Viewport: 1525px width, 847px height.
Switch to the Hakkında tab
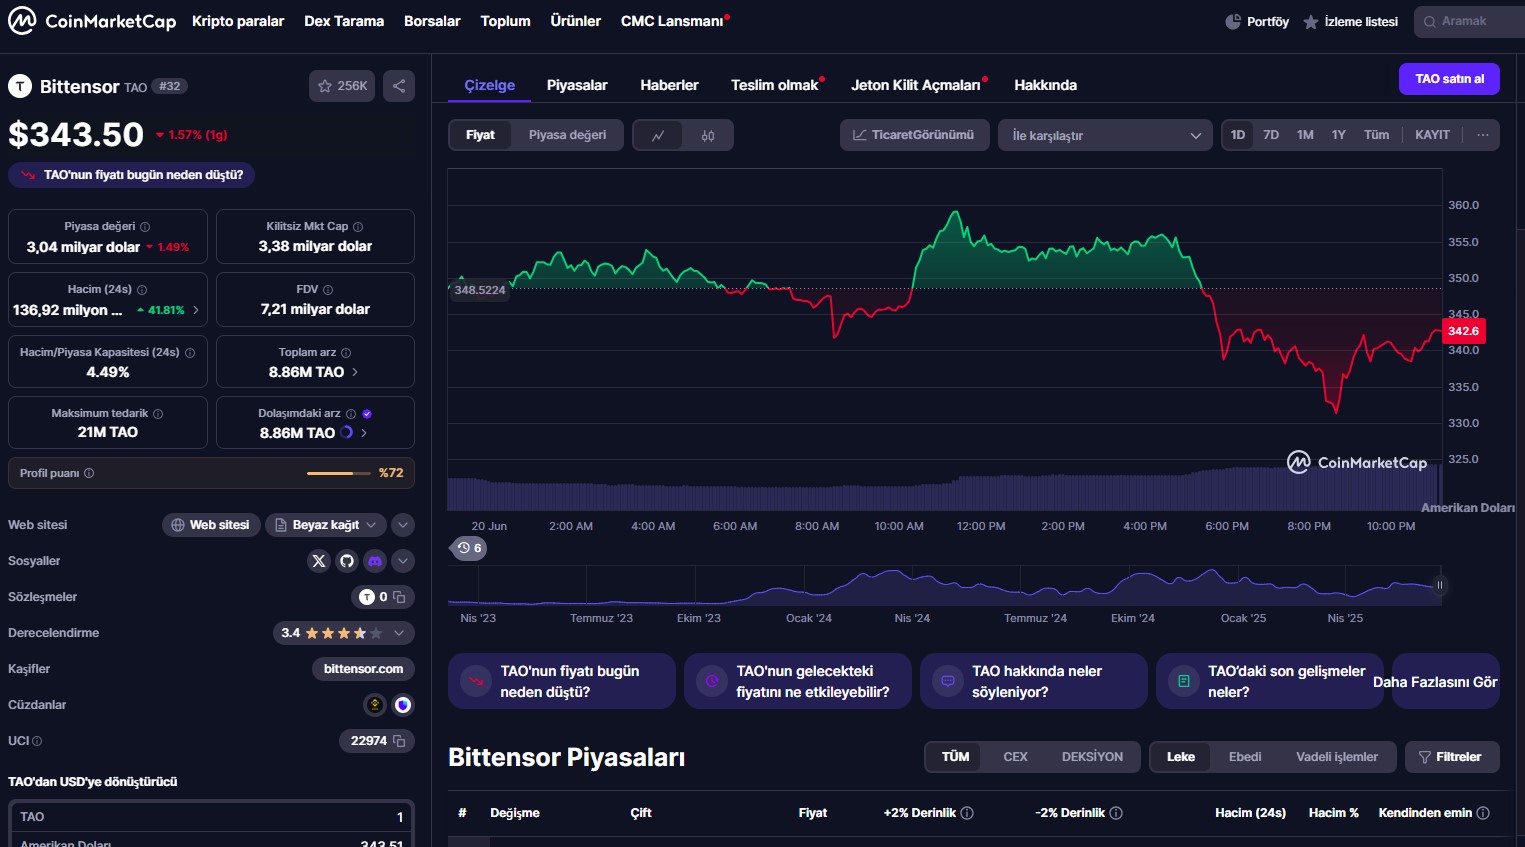(1045, 85)
